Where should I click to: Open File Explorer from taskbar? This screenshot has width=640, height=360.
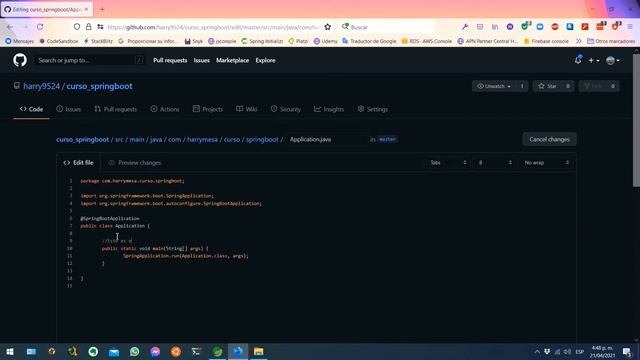click(x=258, y=351)
